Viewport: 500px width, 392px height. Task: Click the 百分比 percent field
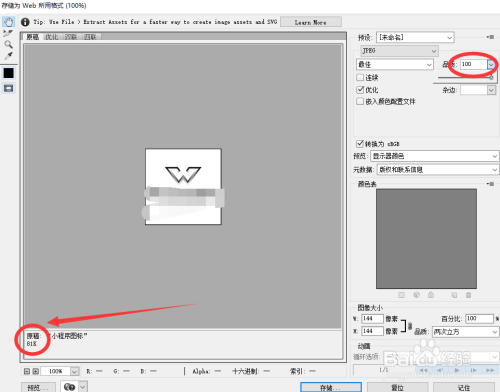479,319
